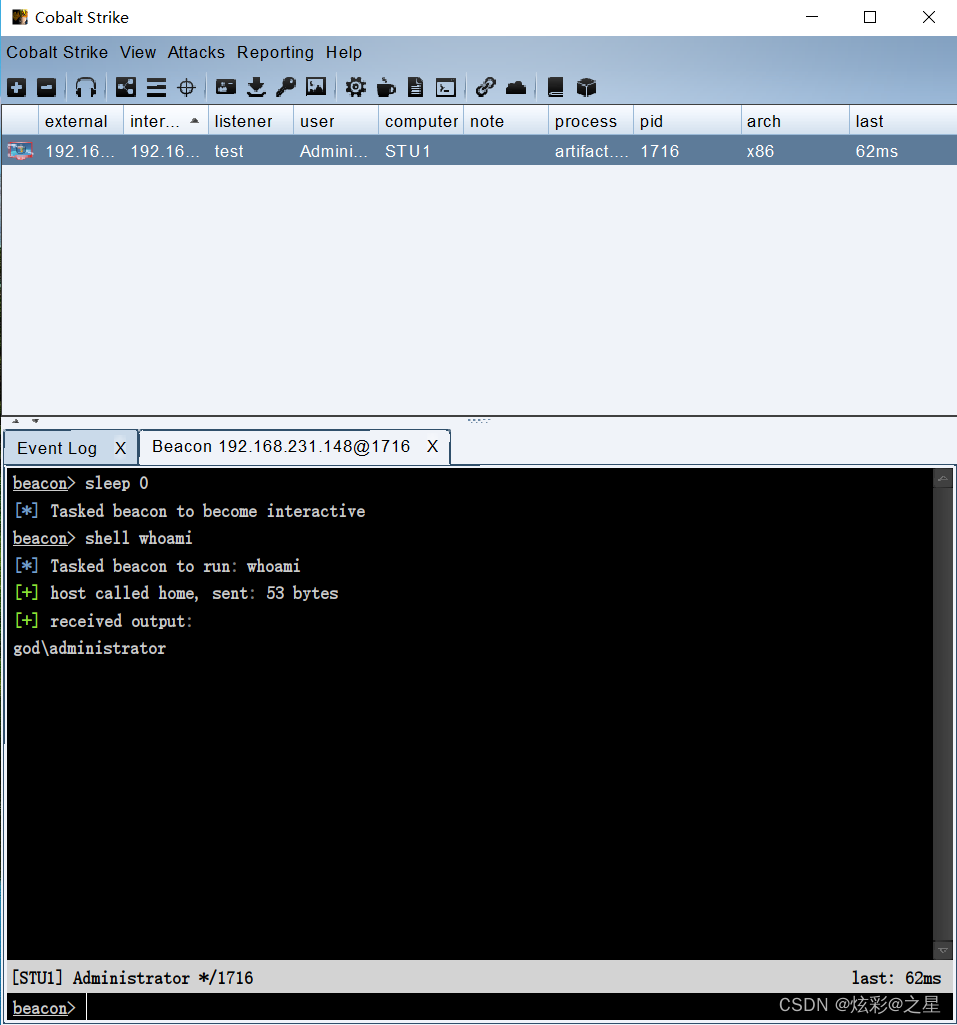Viewport: 957px width, 1025px height.
Task: Minimize the Cobalt Strike window
Action: (x=812, y=18)
